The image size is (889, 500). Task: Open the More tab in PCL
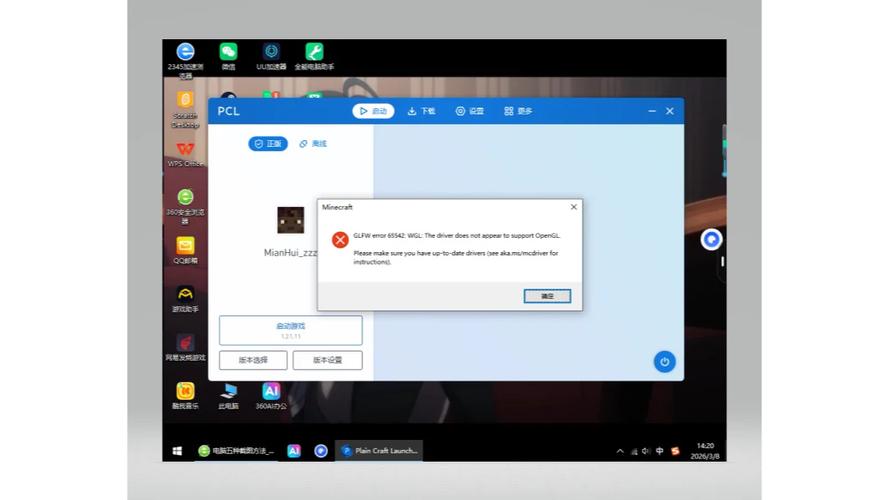coord(518,111)
